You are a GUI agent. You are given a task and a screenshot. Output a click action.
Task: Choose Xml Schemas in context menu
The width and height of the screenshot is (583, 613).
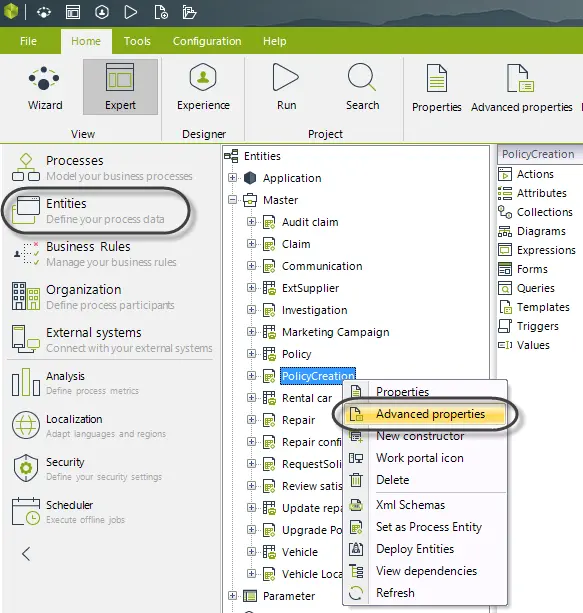coord(425,505)
